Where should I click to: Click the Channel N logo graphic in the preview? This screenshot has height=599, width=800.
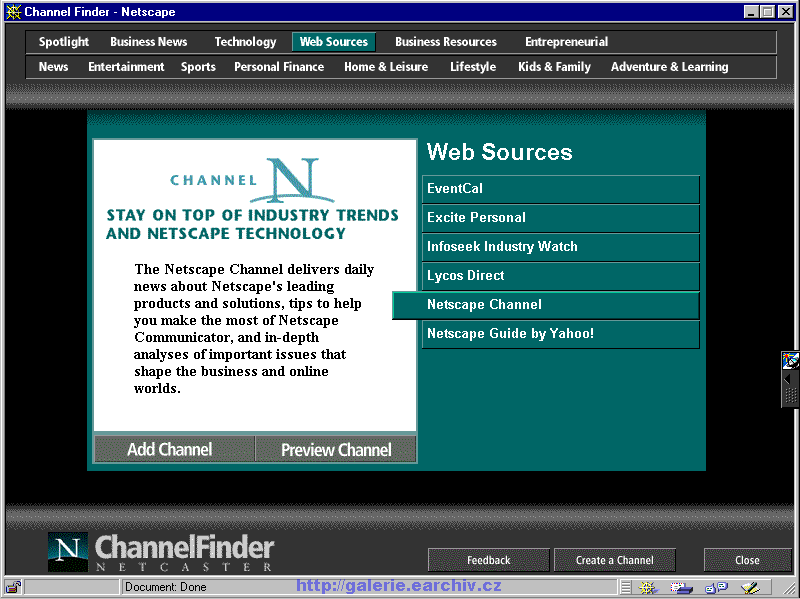click(x=253, y=180)
